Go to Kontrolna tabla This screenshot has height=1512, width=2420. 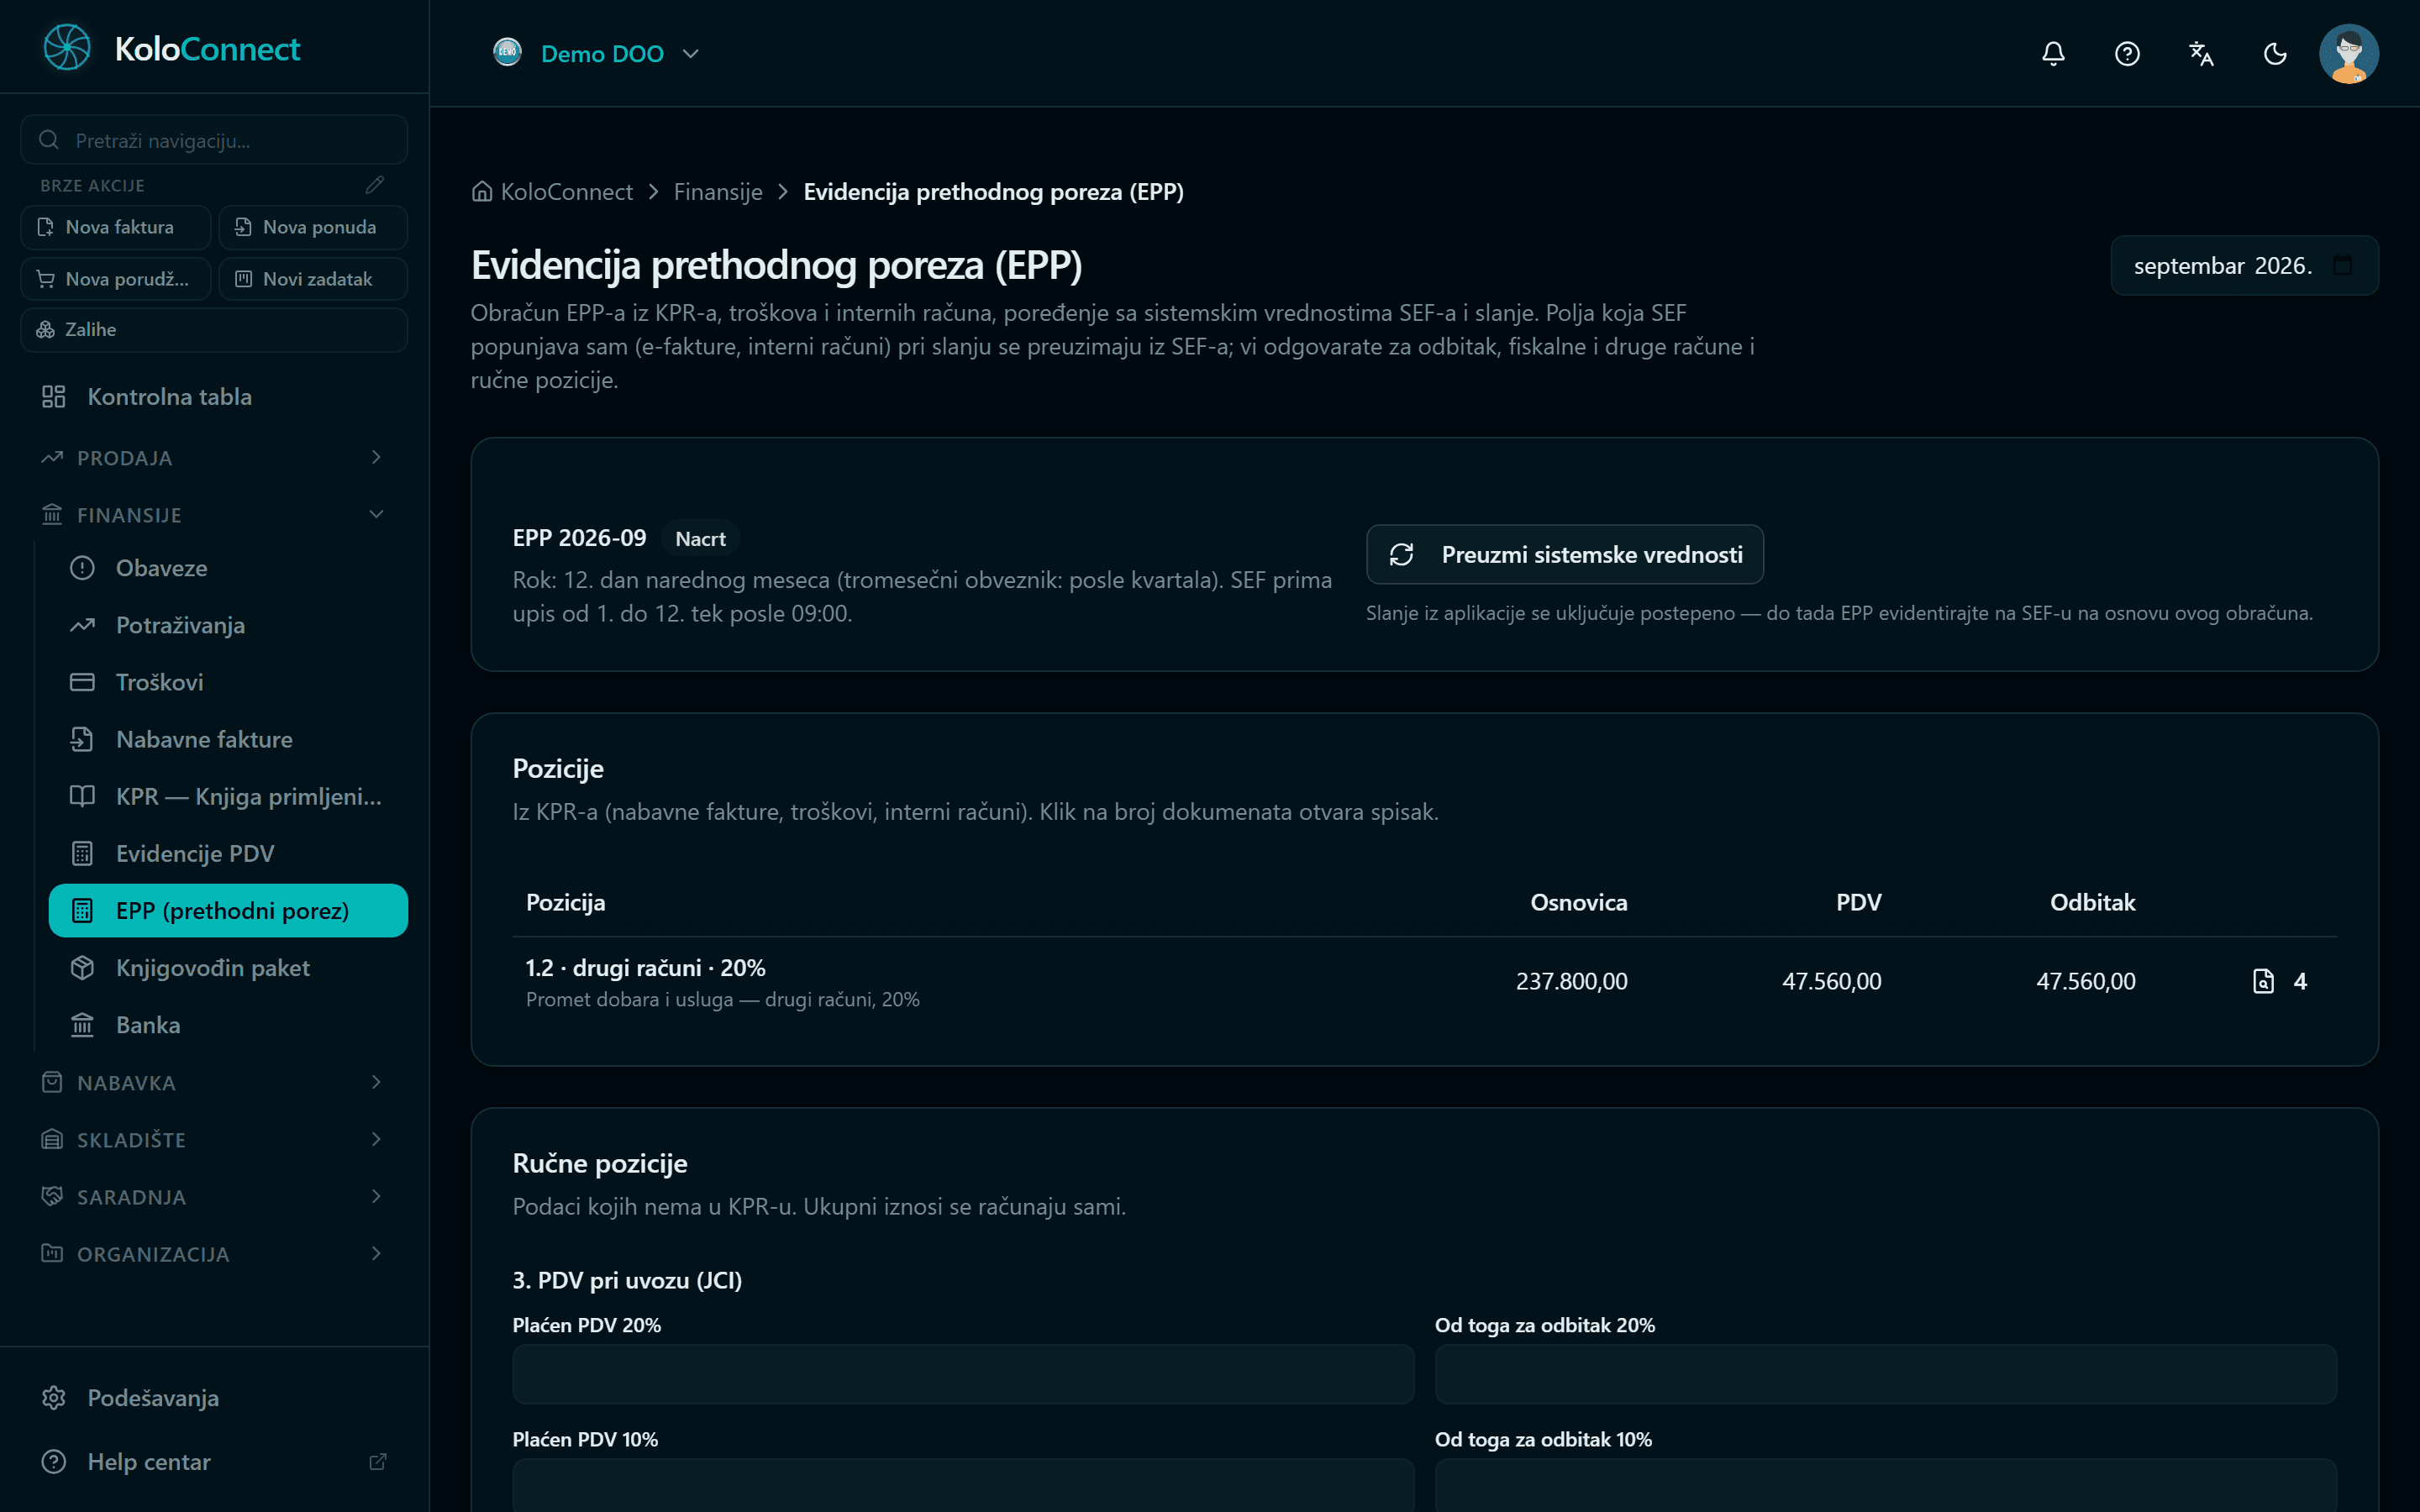(214, 397)
